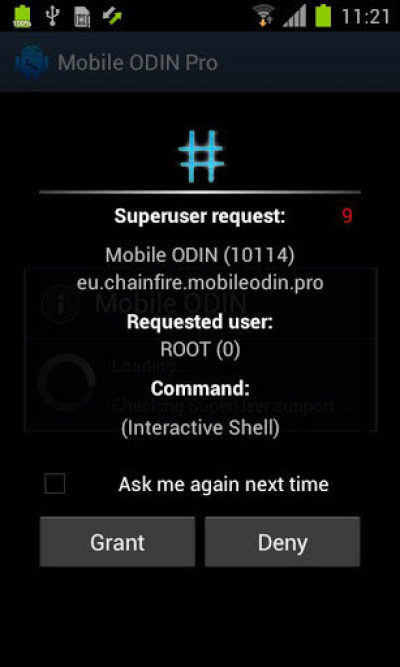Tap the eu.chainfire.mobileodin.pro package name
This screenshot has width=400, height=667.
pos(200,283)
